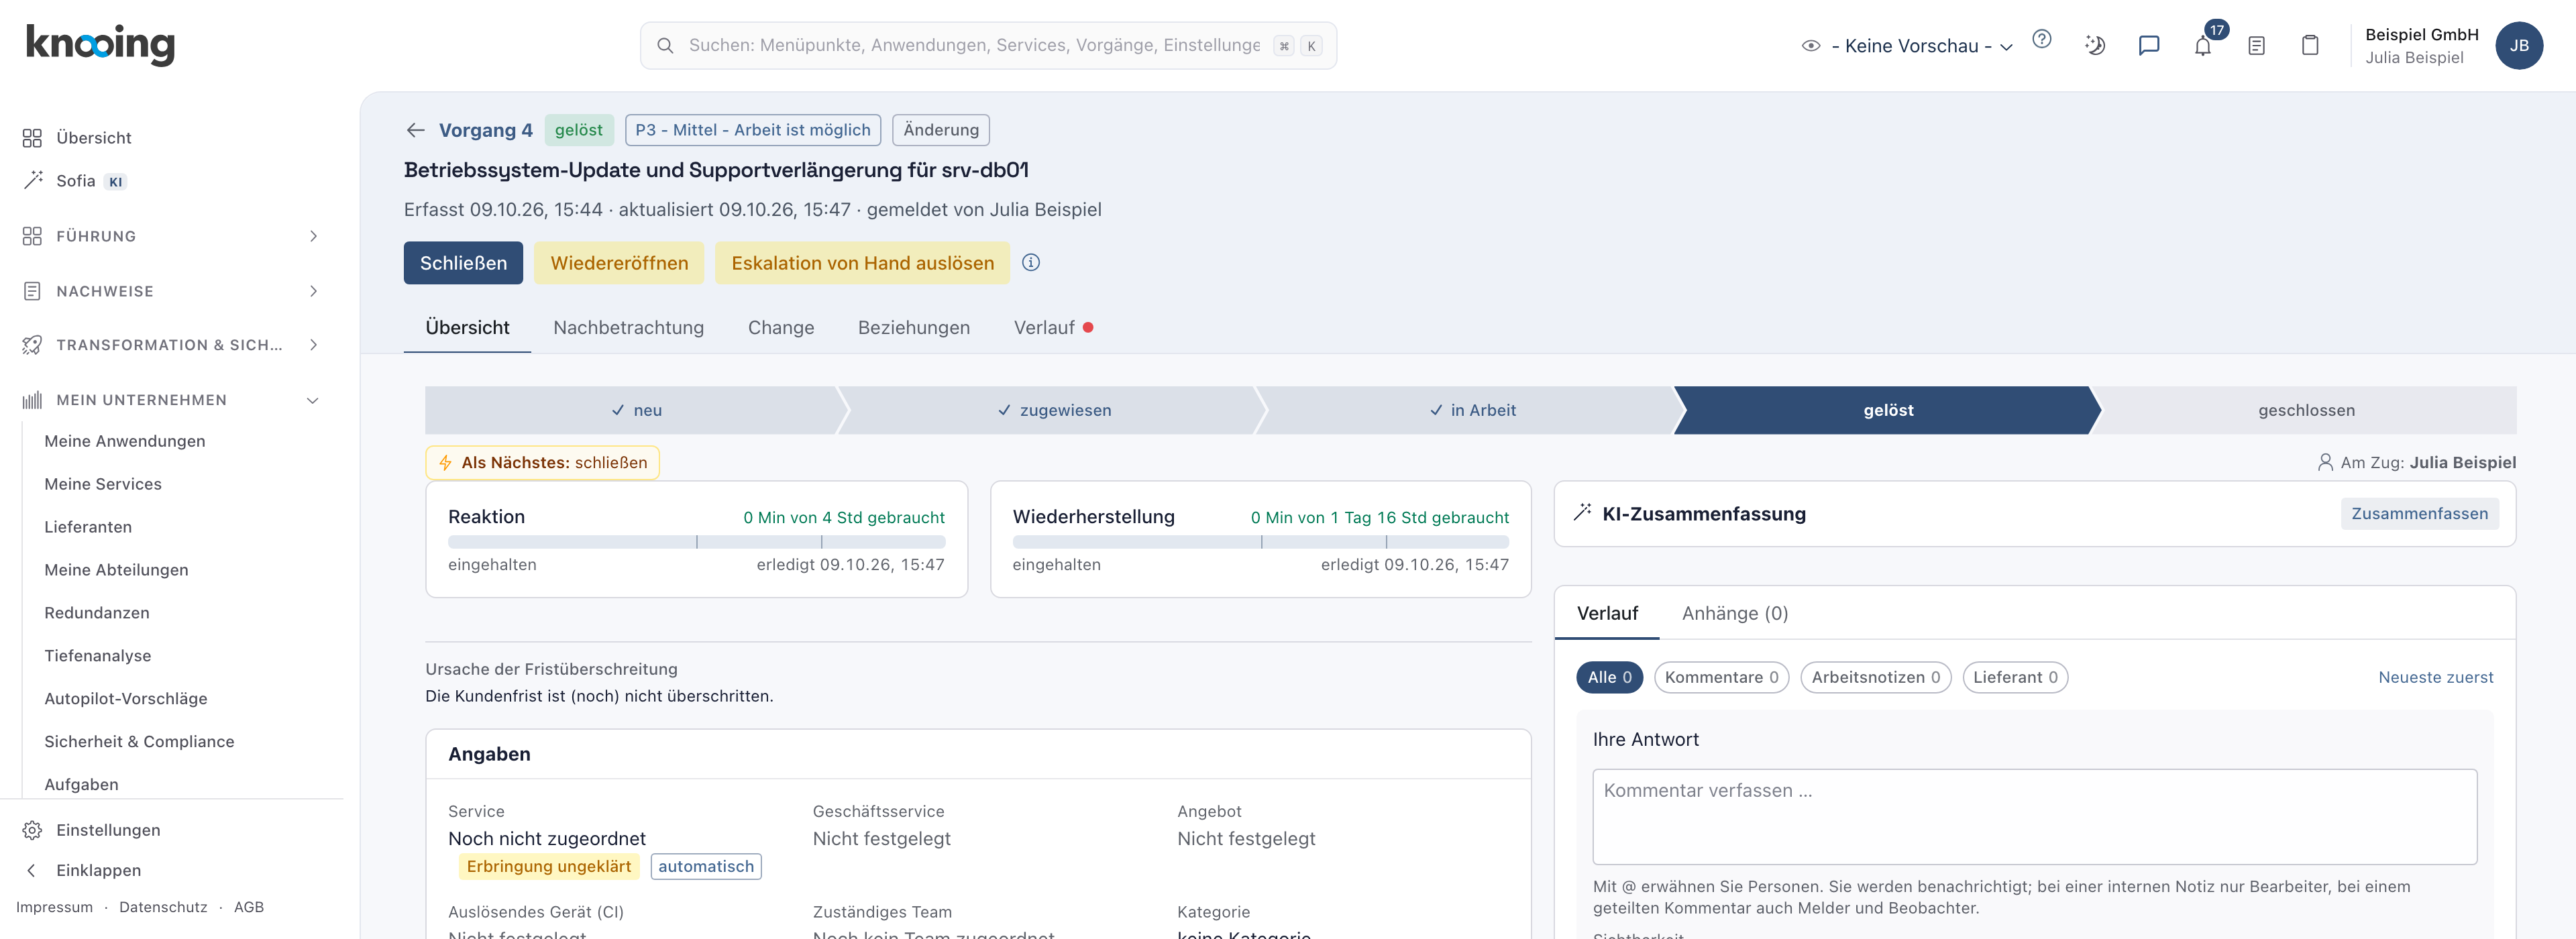
Task: Open the help question mark icon
Action: tap(2041, 39)
